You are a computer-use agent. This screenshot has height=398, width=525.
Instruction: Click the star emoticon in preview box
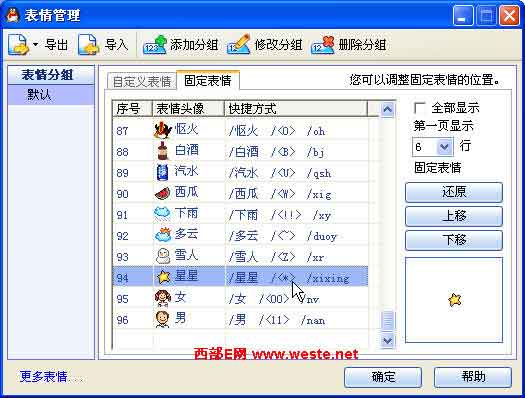pyautogui.click(x=455, y=300)
